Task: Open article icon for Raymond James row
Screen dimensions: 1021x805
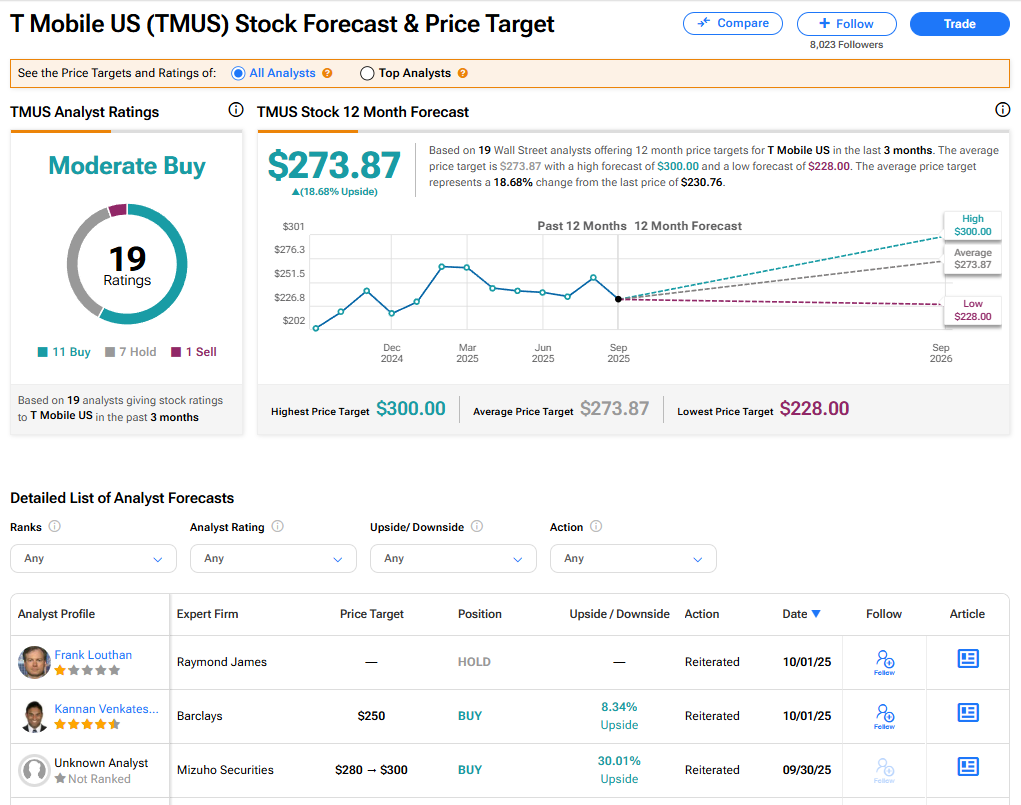Action: 967,658
